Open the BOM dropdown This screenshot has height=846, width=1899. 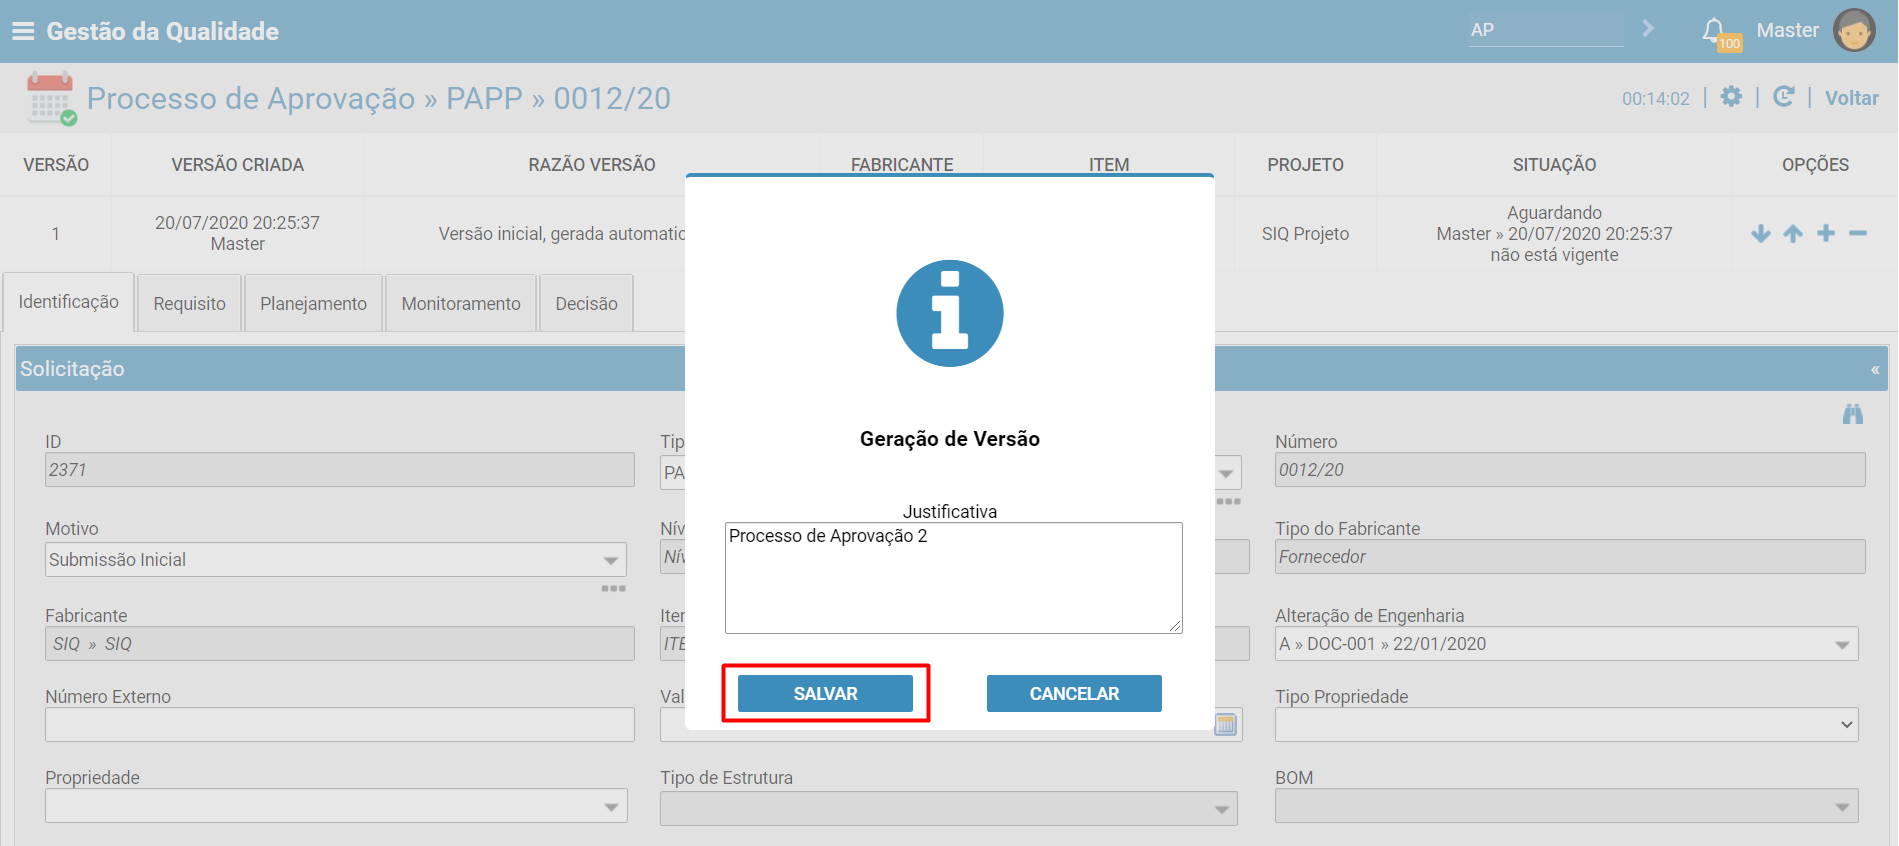pos(1566,806)
